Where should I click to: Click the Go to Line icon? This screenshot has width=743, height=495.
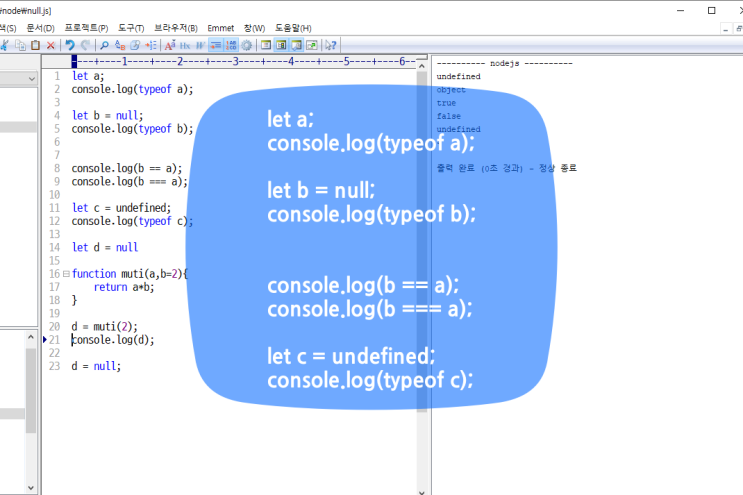(151, 45)
